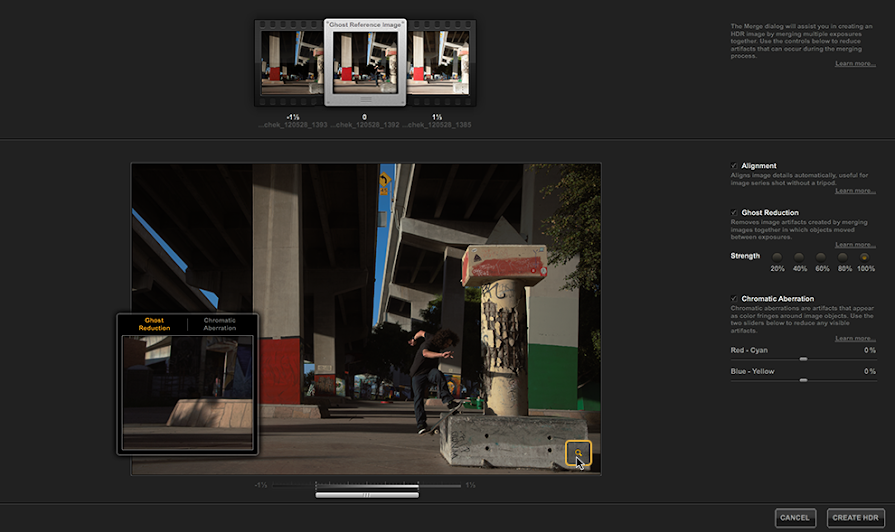Toggle the Alignment checkbox
The width and height of the screenshot is (895, 532).
coord(734,166)
